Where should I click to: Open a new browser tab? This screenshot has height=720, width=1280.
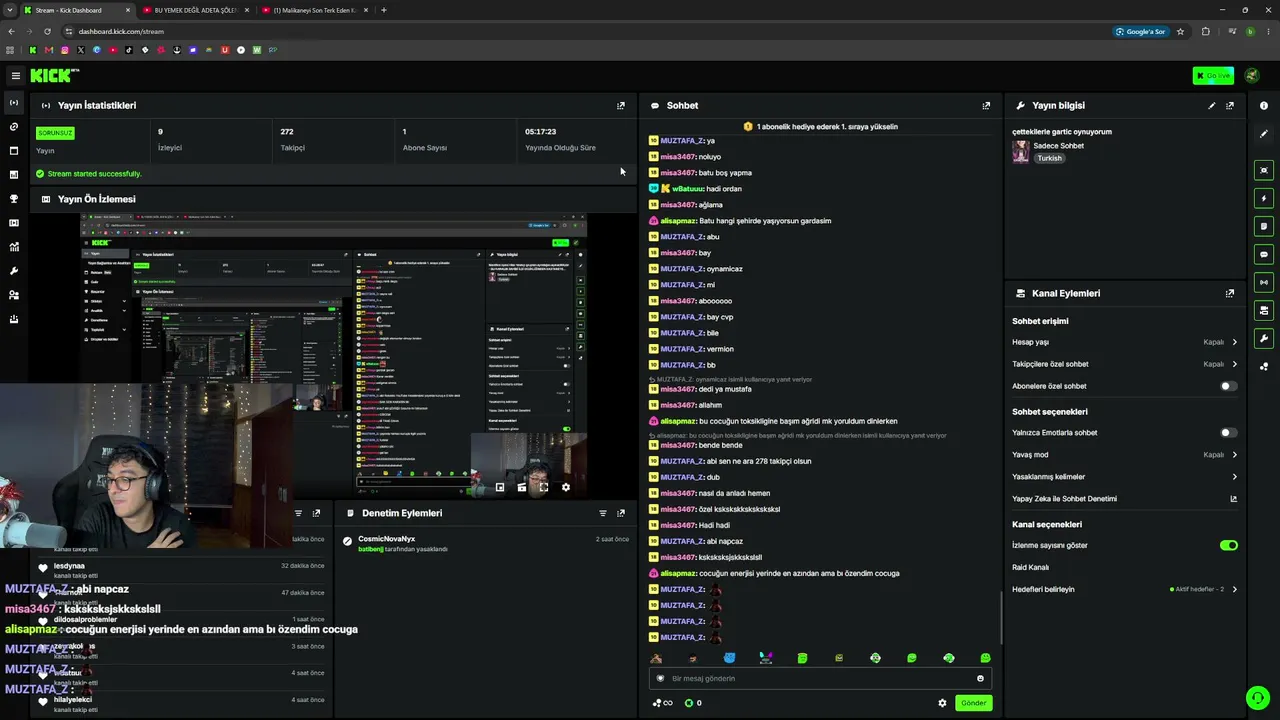click(384, 10)
